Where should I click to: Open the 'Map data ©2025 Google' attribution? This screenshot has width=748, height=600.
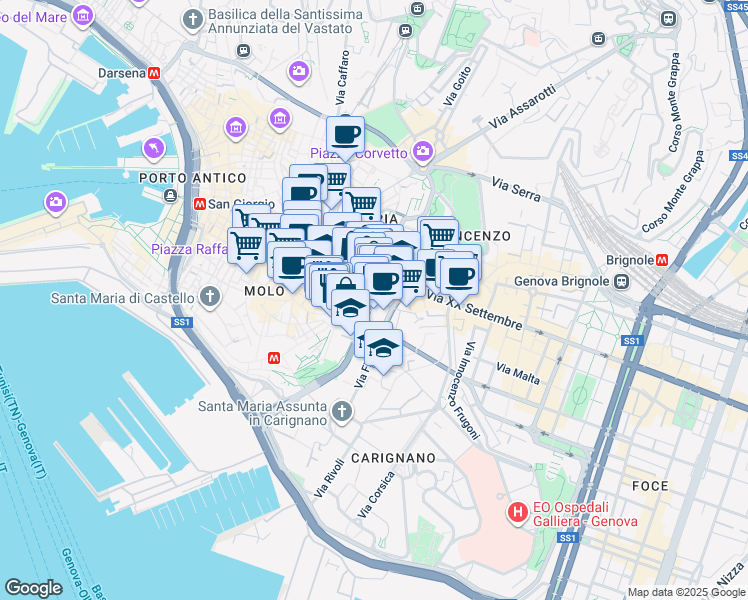687,592
